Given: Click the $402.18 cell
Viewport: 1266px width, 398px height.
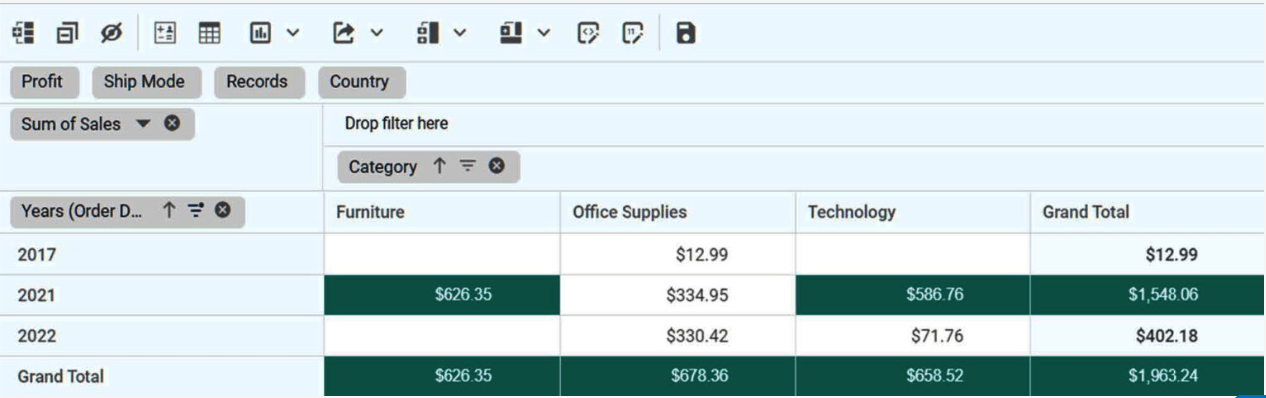Looking at the screenshot, I should point(1148,336).
